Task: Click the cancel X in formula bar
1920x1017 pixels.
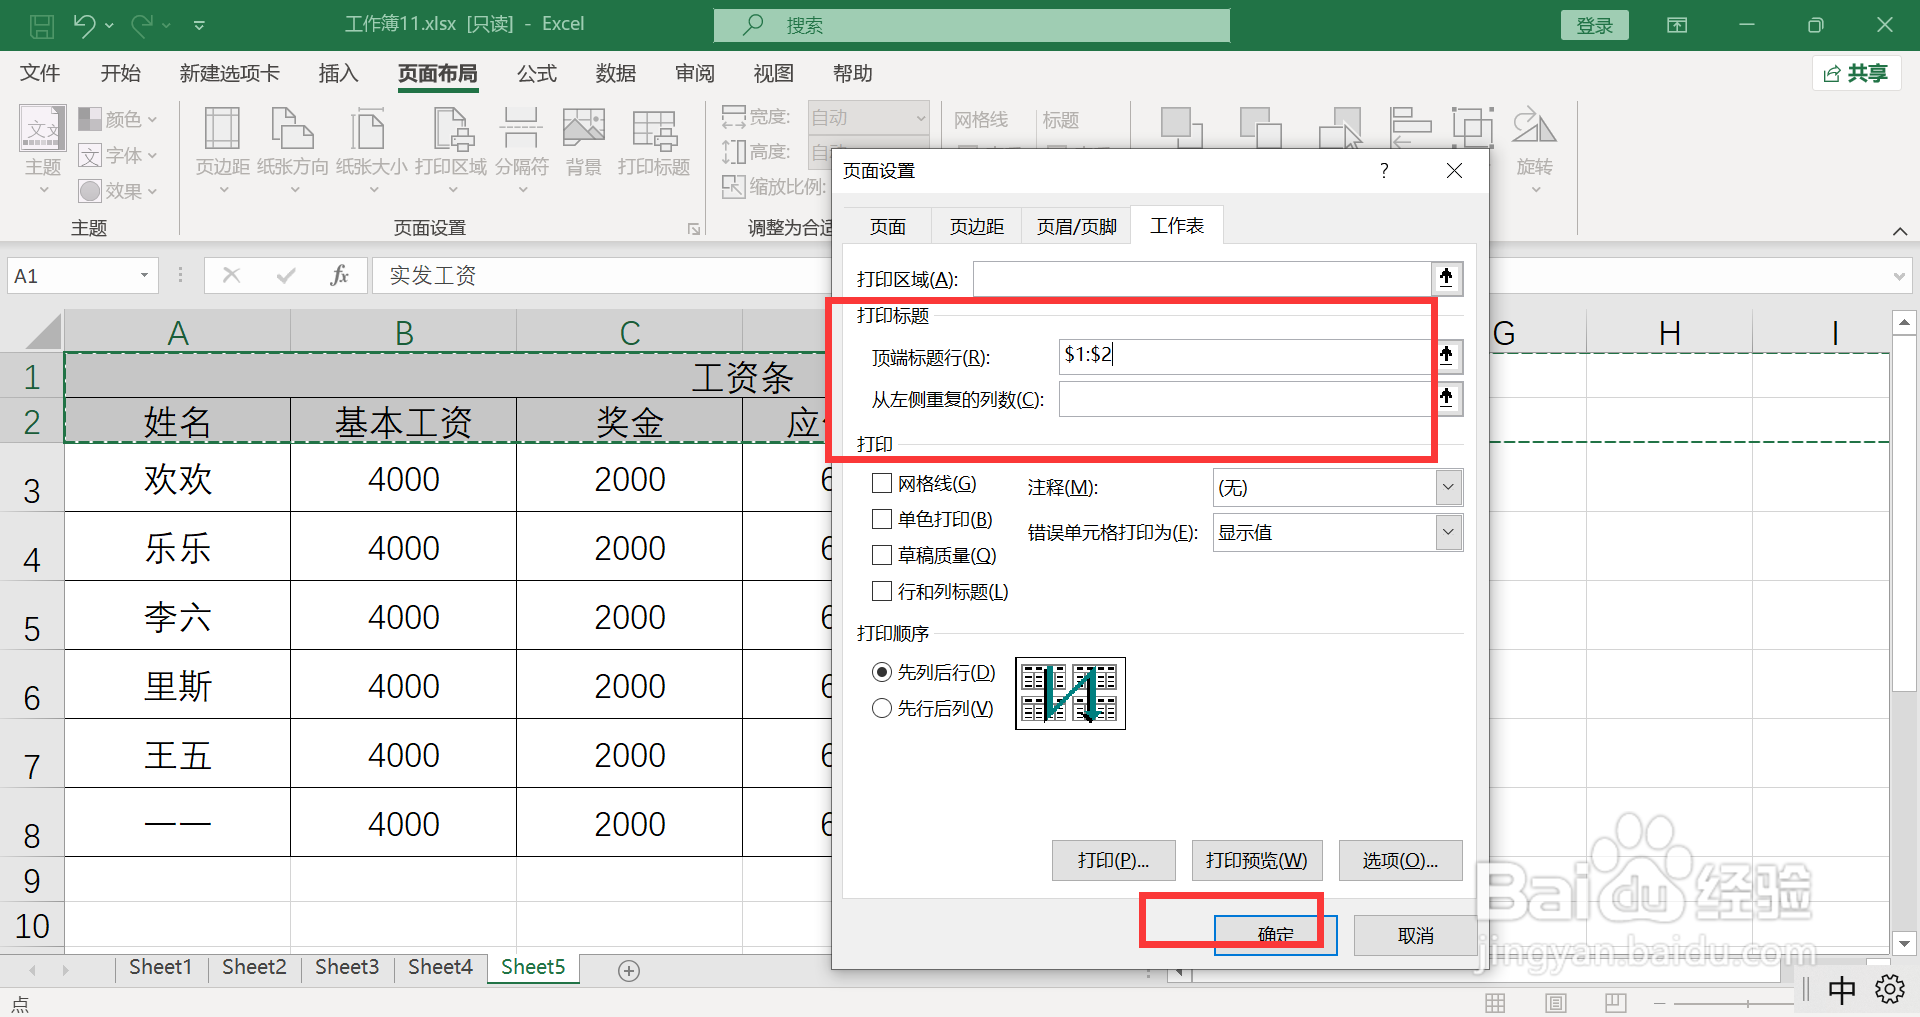Action: 231,275
